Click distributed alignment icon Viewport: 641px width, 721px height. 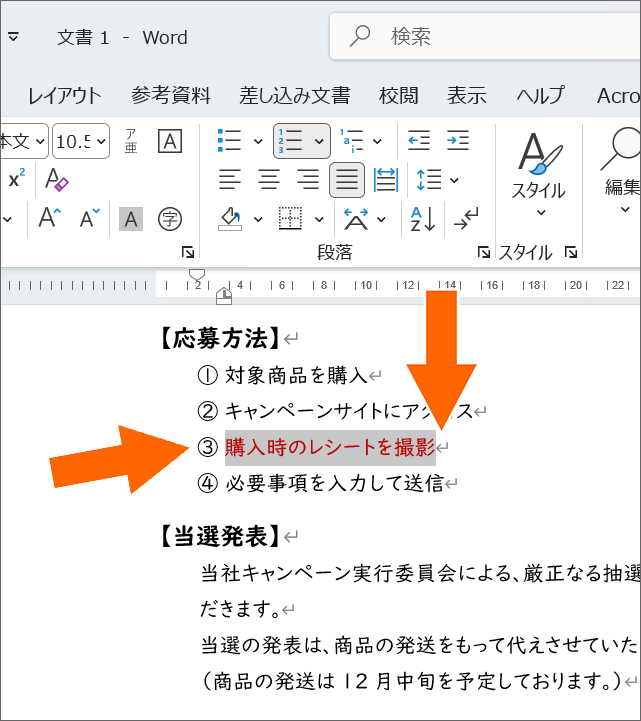tap(386, 180)
